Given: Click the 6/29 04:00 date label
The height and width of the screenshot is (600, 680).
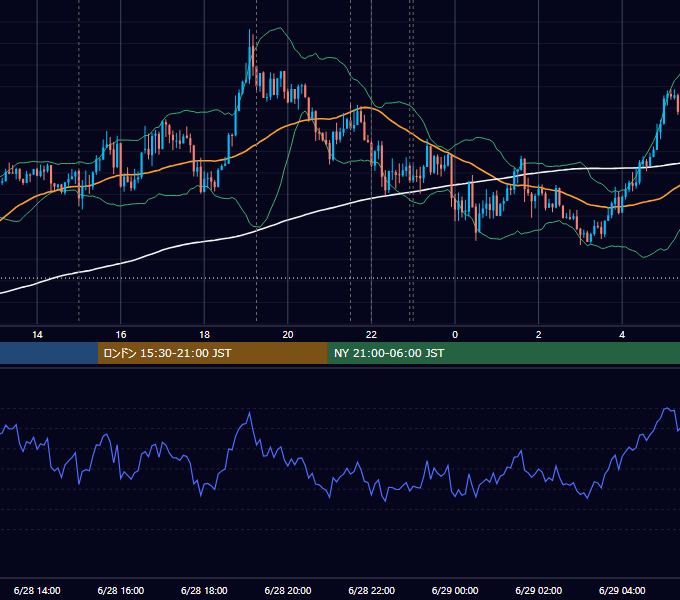Looking at the screenshot, I should point(622,590).
